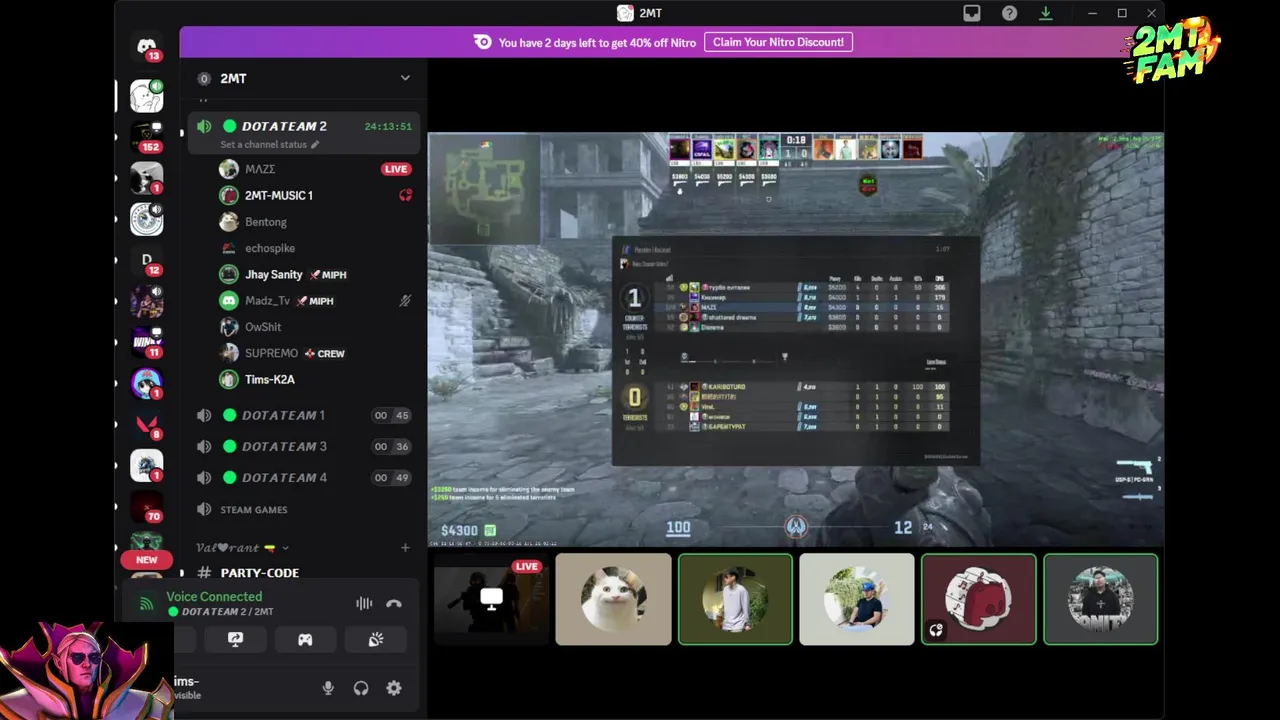Claim Your Nitro Discount button
Viewport: 1280px width, 720px height.
click(778, 42)
